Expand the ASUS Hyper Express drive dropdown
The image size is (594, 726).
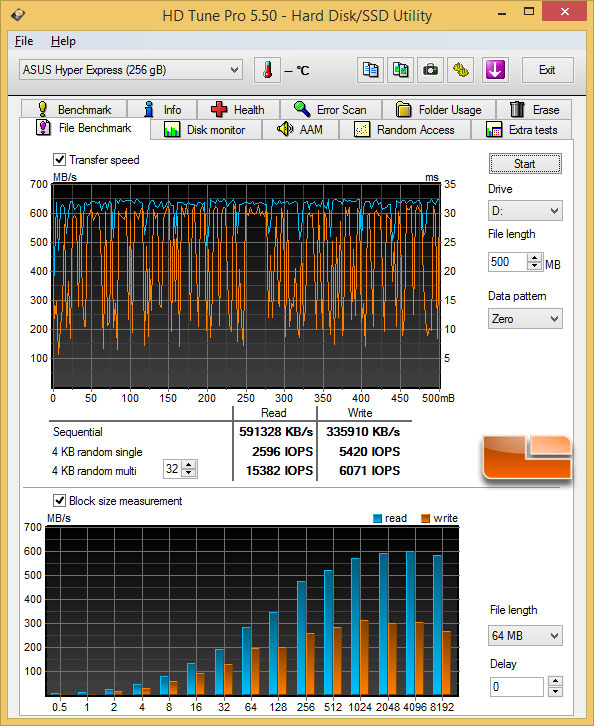click(131, 70)
